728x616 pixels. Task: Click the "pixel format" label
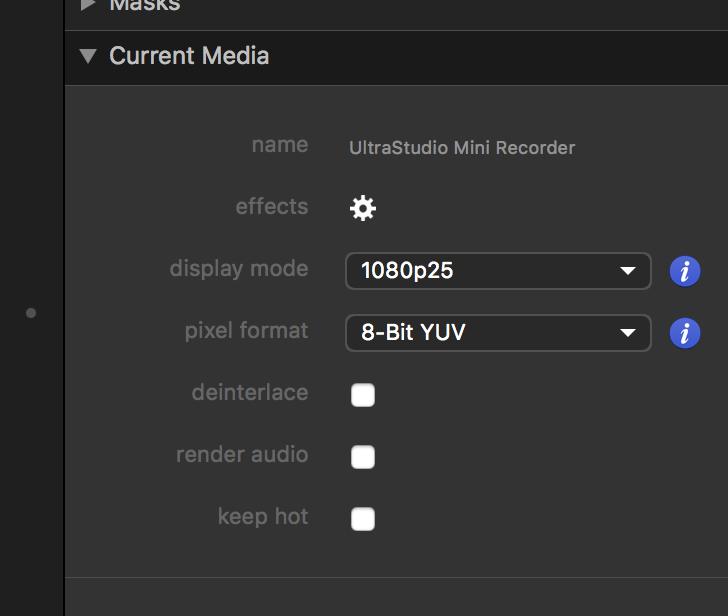pyautogui.click(x=246, y=331)
